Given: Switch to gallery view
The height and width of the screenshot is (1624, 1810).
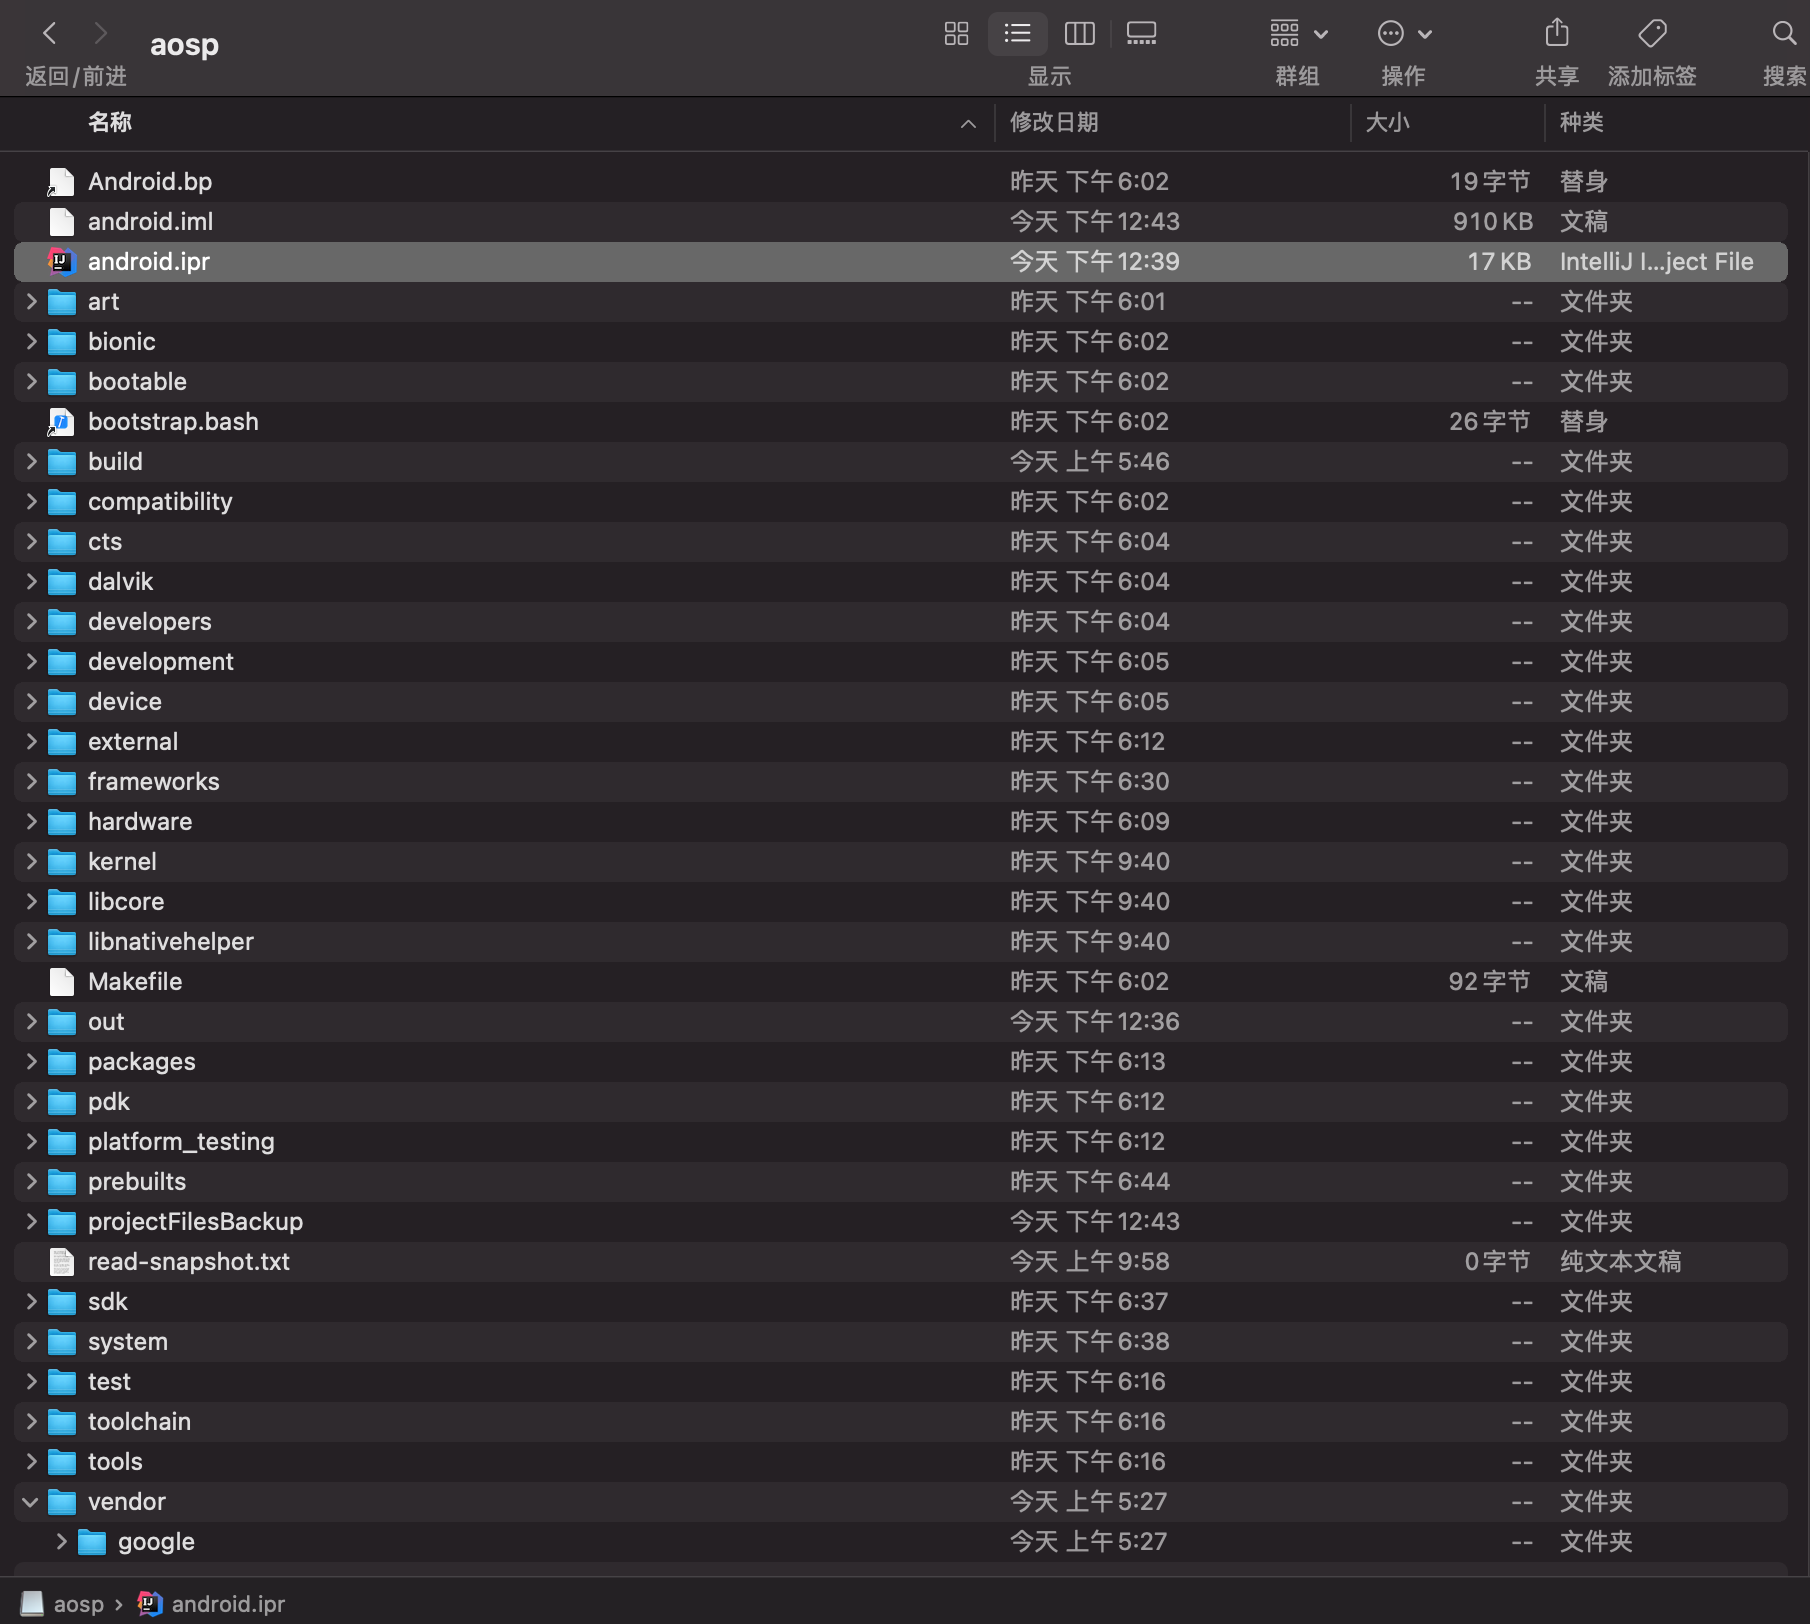Looking at the screenshot, I should (1141, 34).
